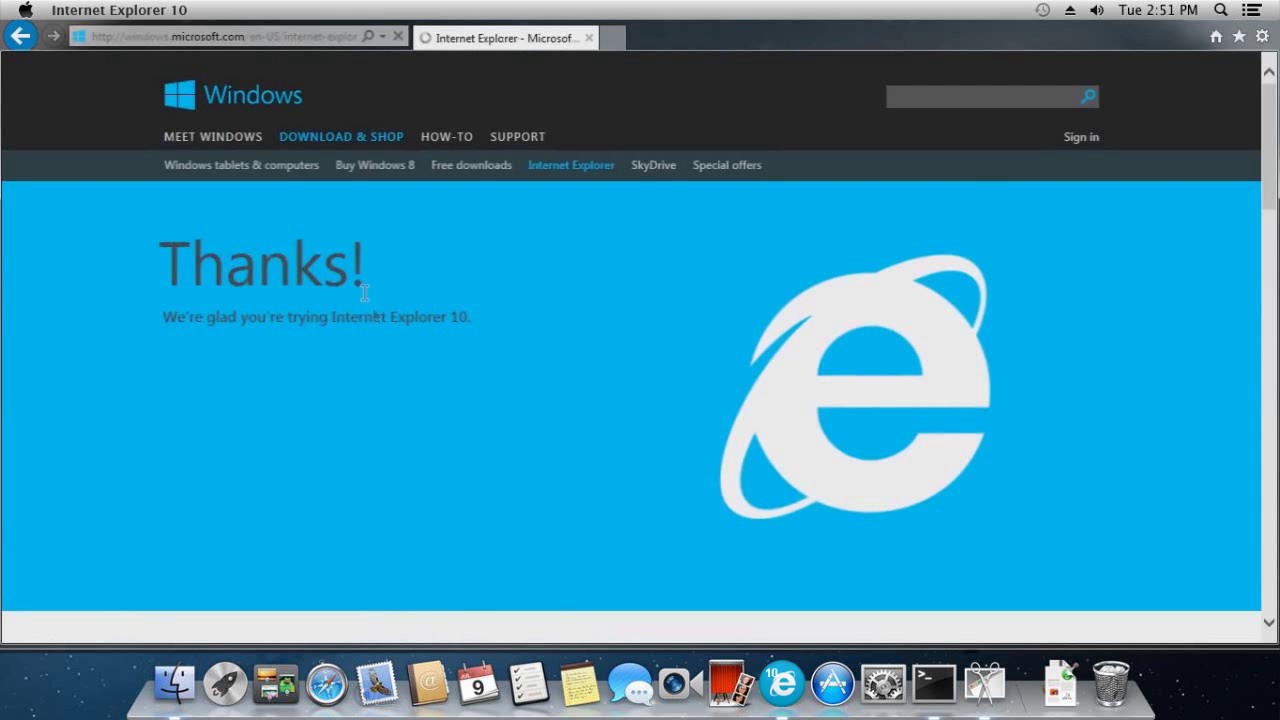Open Notes yellow pad in dock
This screenshot has height=720, width=1280.
point(579,684)
